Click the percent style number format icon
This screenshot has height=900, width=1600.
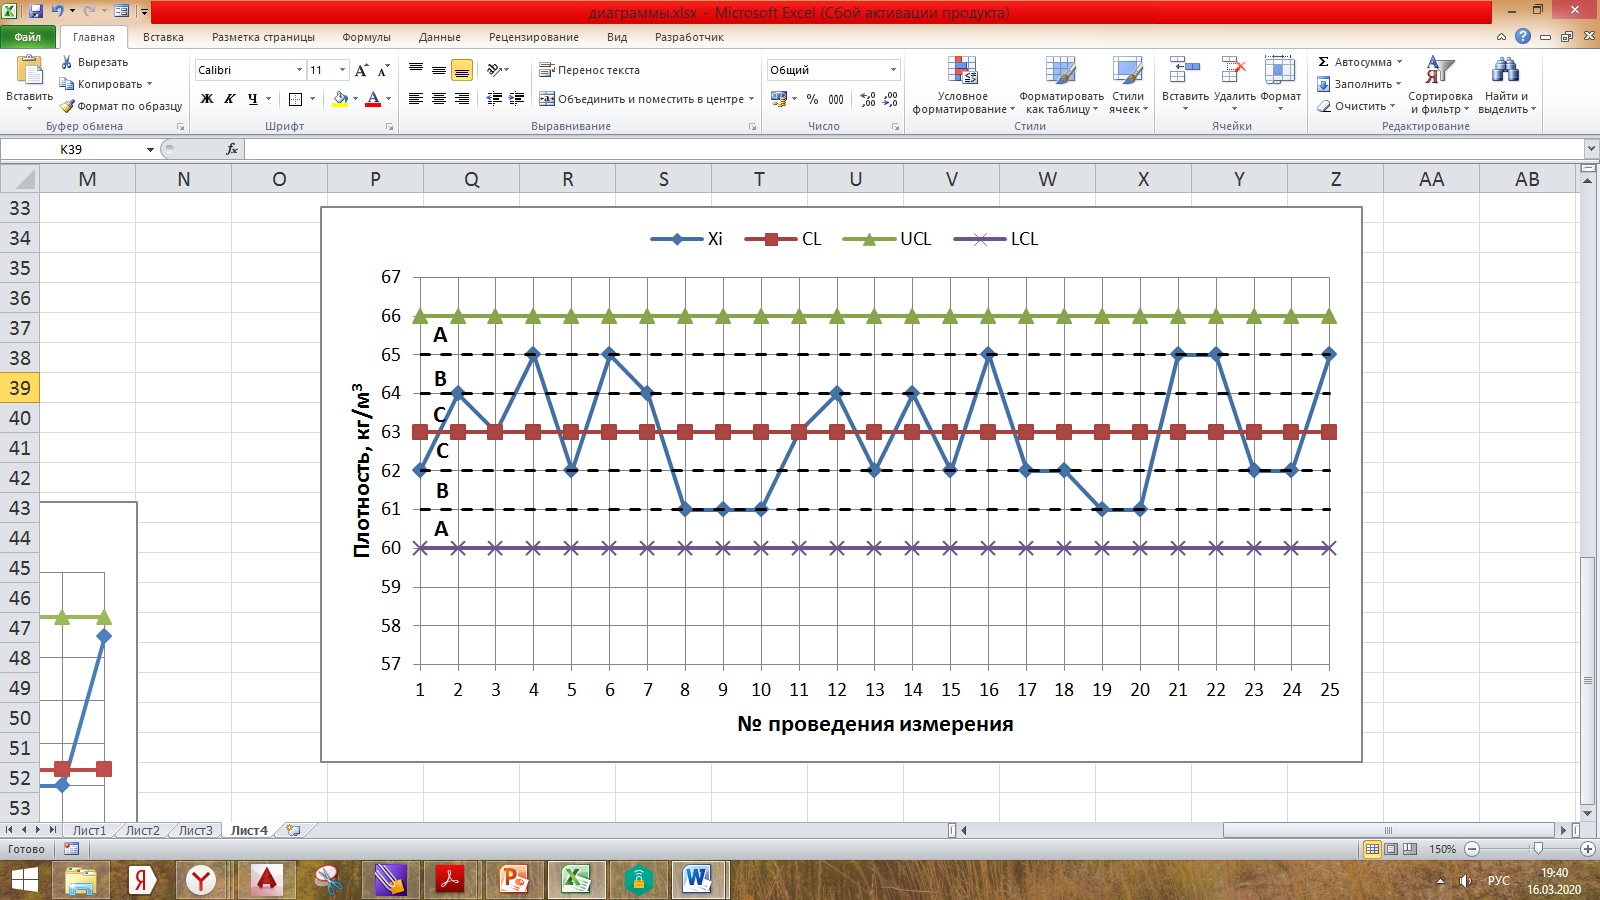[812, 99]
